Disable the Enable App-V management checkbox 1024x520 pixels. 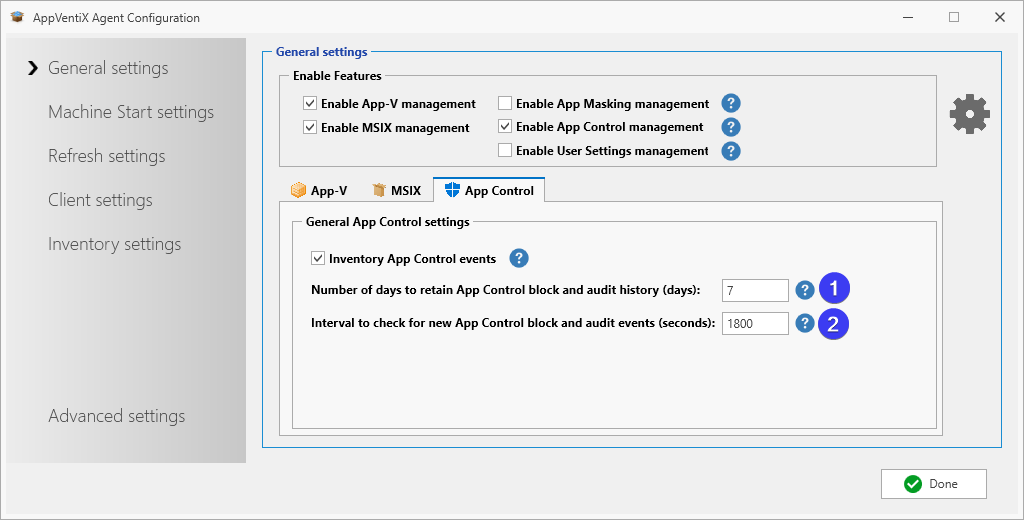(310, 103)
